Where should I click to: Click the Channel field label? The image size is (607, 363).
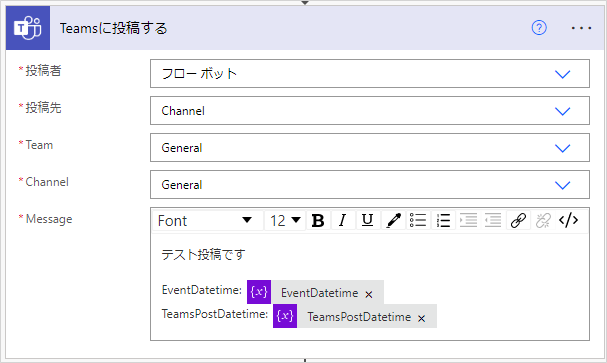click(x=47, y=182)
